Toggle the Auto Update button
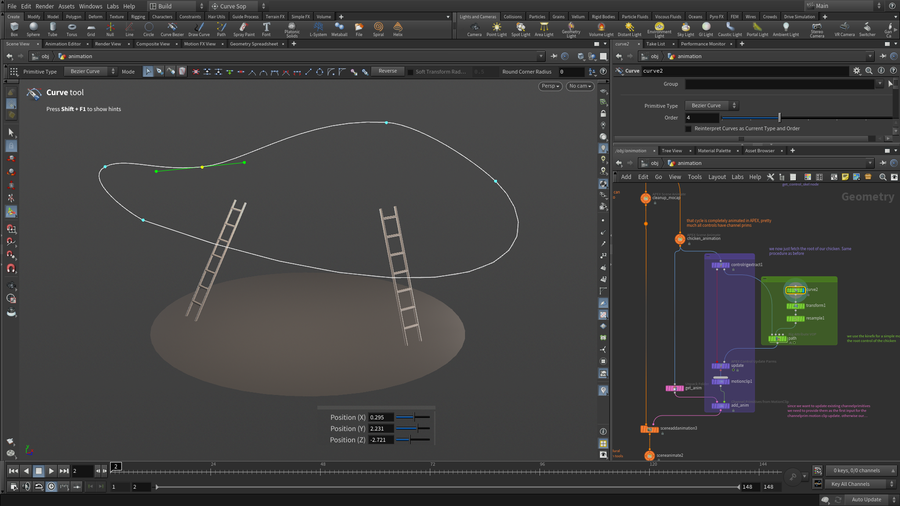The image size is (900, 506). point(866,498)
